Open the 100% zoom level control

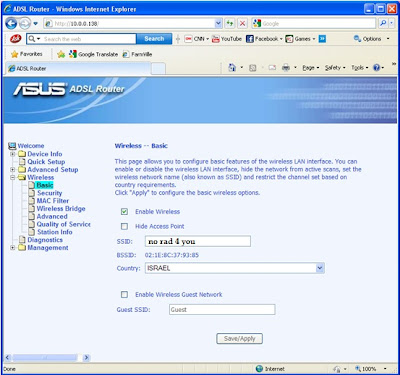(371, 369)
